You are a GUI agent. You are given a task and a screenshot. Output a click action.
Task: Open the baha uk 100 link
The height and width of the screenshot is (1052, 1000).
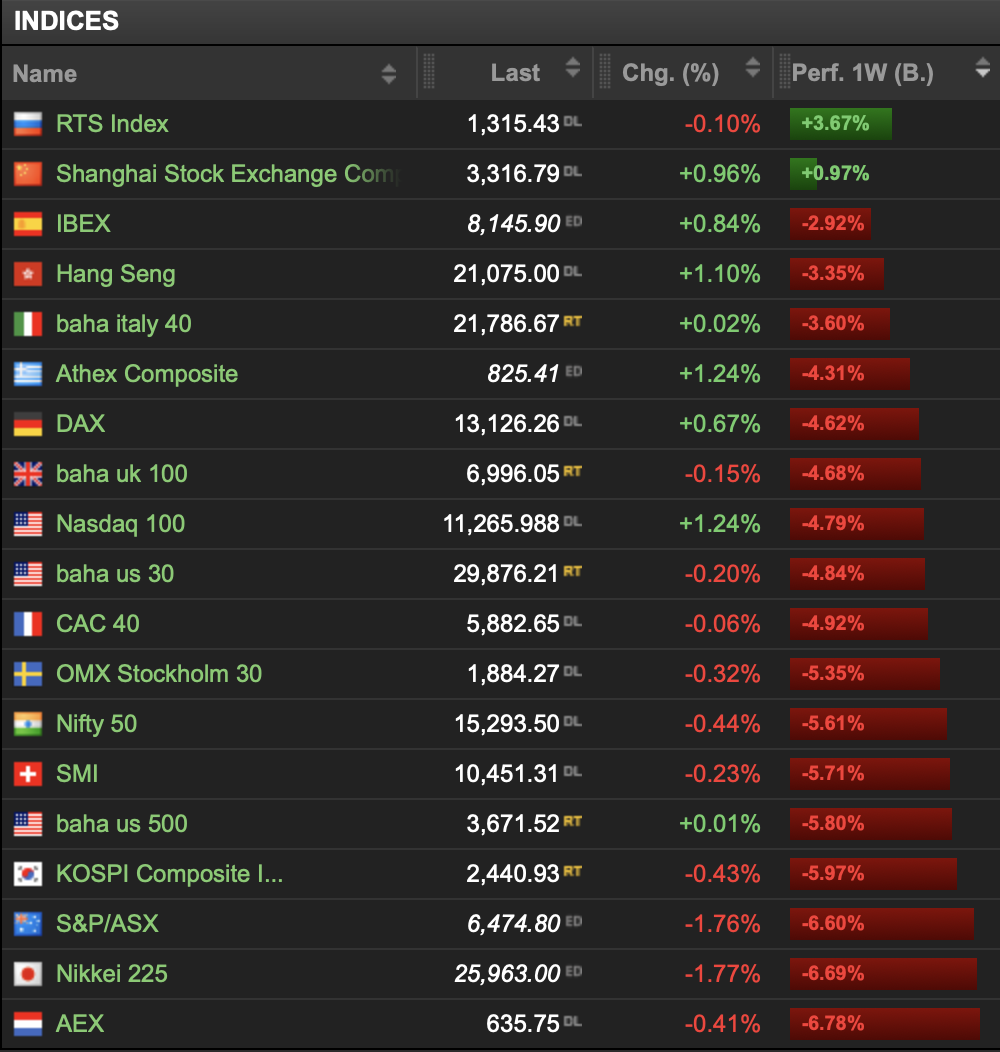(121, 474)
